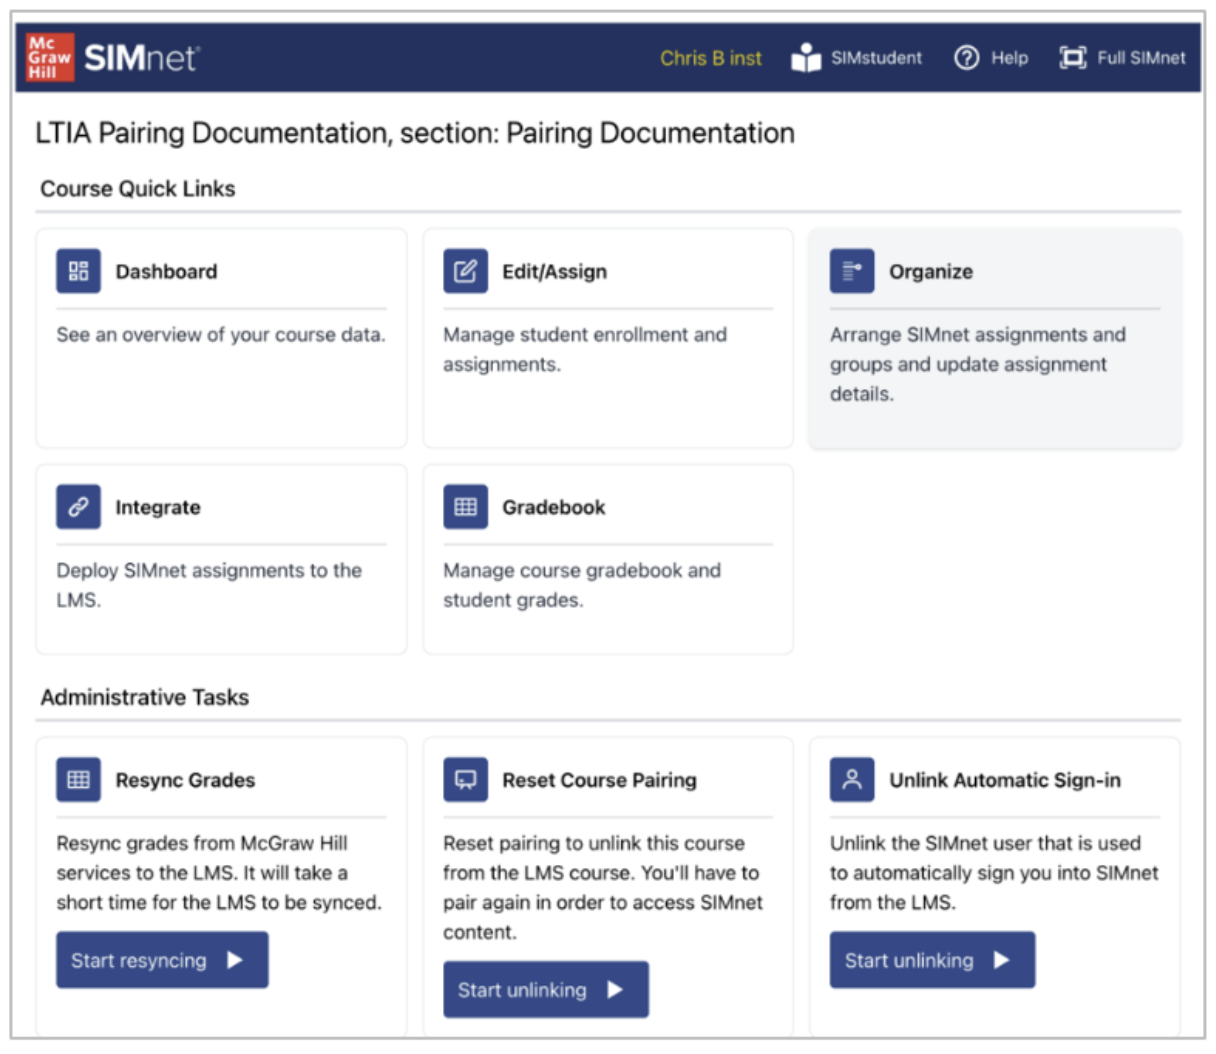Click the Gradebook table icon
This screenshot has height=1054, width=1216.
click(465, 507)
